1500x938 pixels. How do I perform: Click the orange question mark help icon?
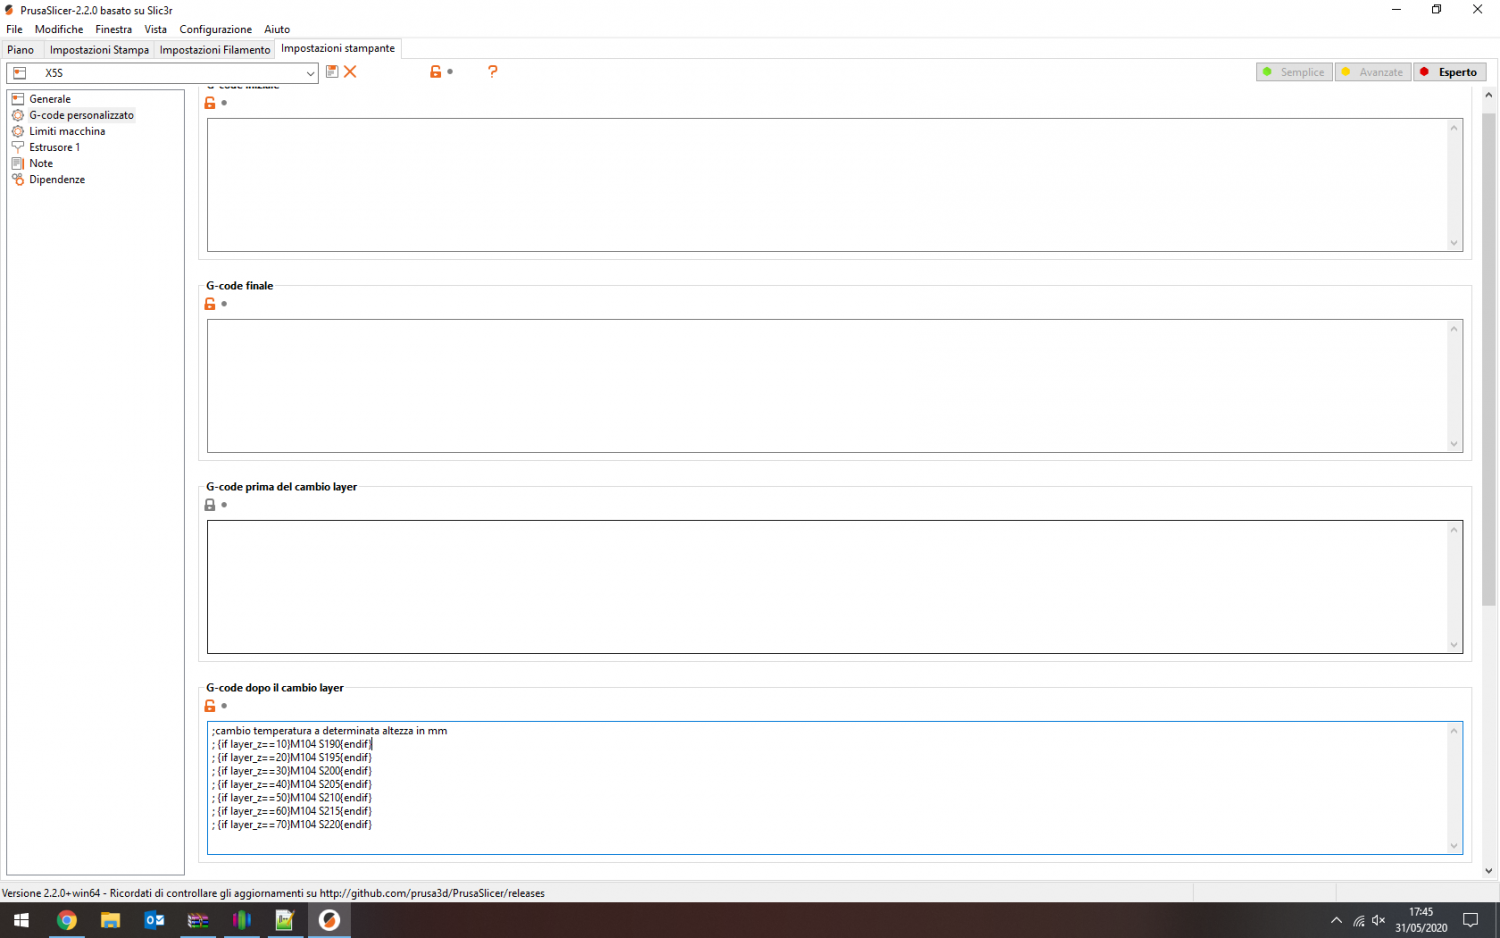click(492, 72)
